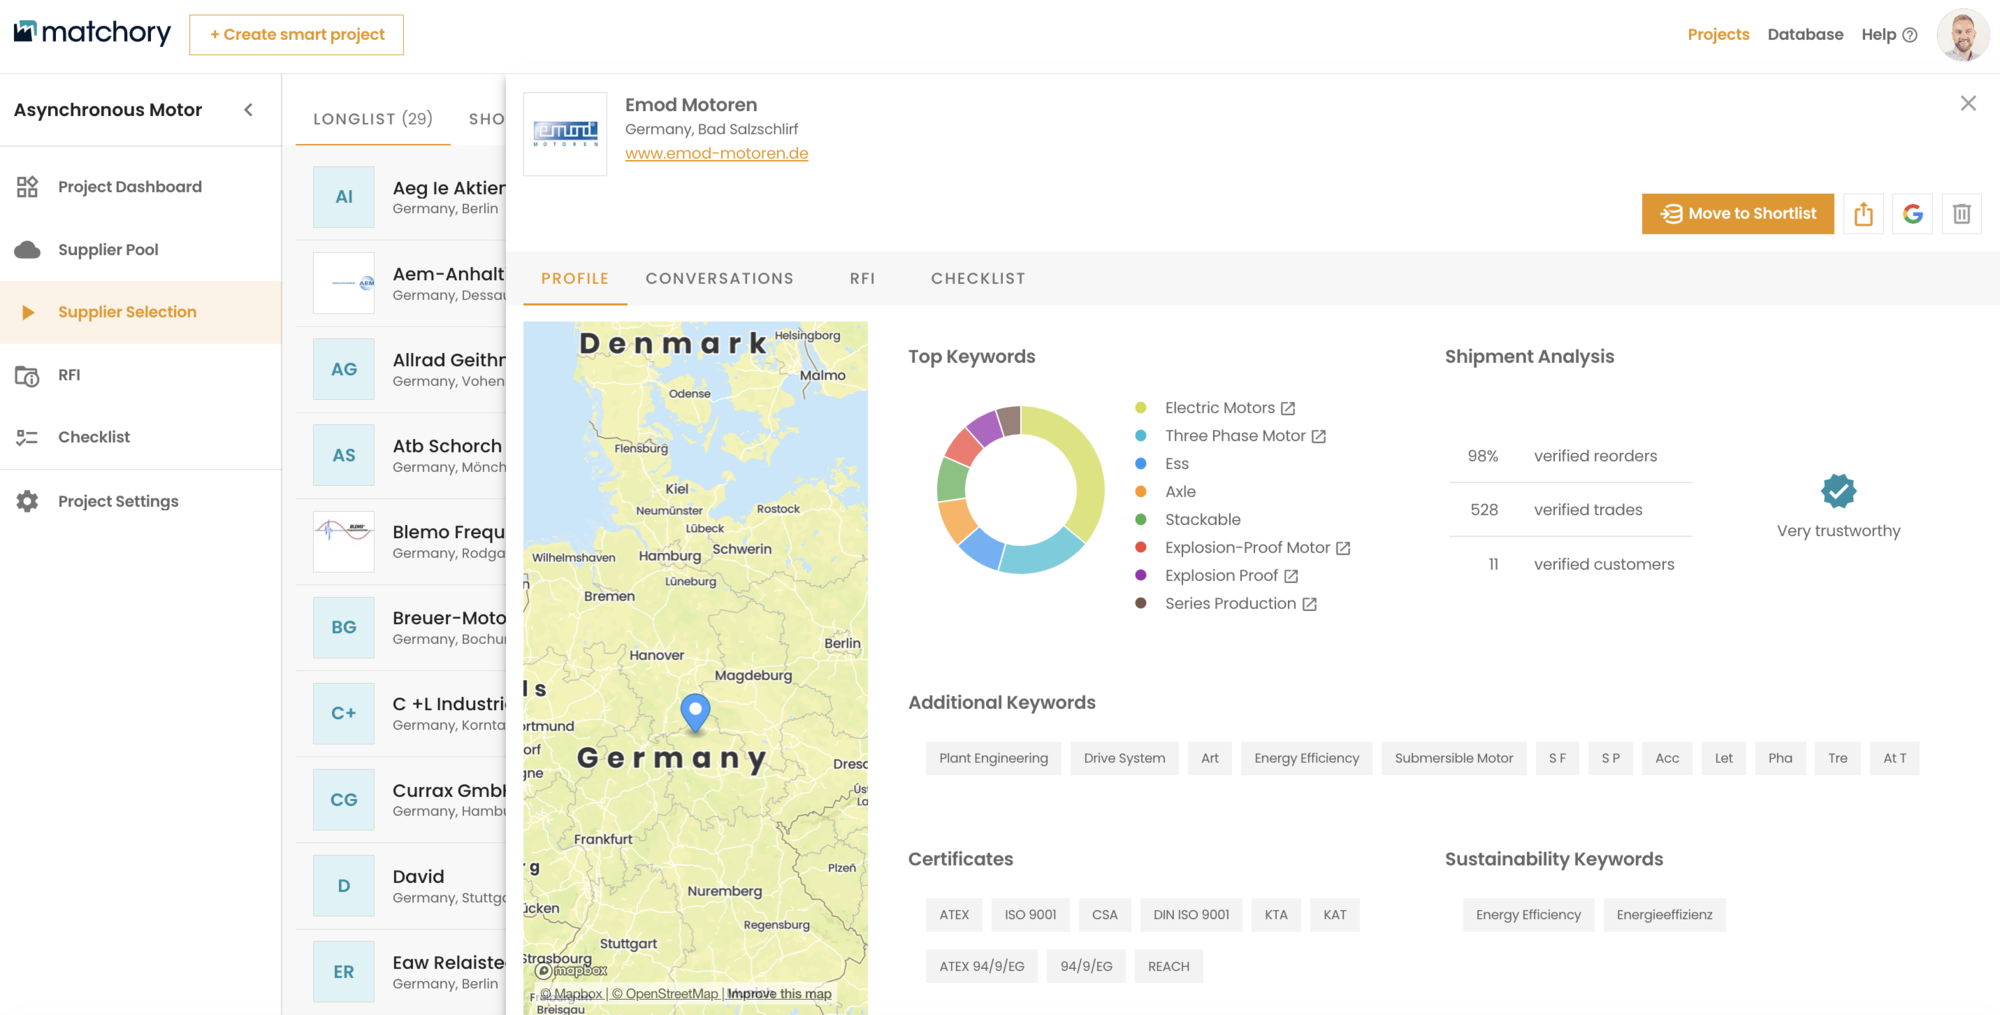Open Allrad Geithner supplier AG avatar
The image size is (2000, 1015).
click(344, 369)
